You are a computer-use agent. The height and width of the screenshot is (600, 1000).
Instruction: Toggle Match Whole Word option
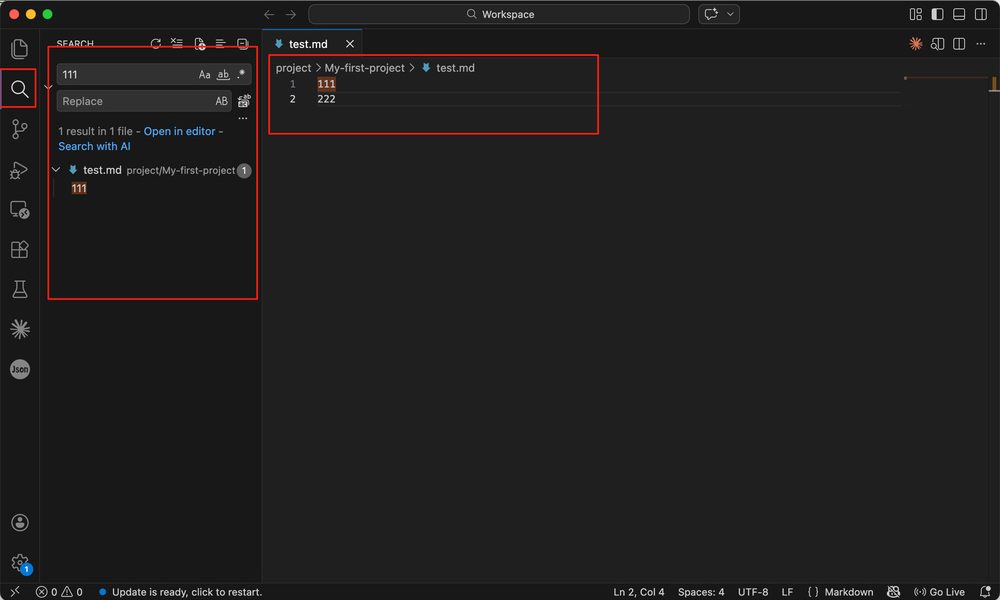[223, 75]
